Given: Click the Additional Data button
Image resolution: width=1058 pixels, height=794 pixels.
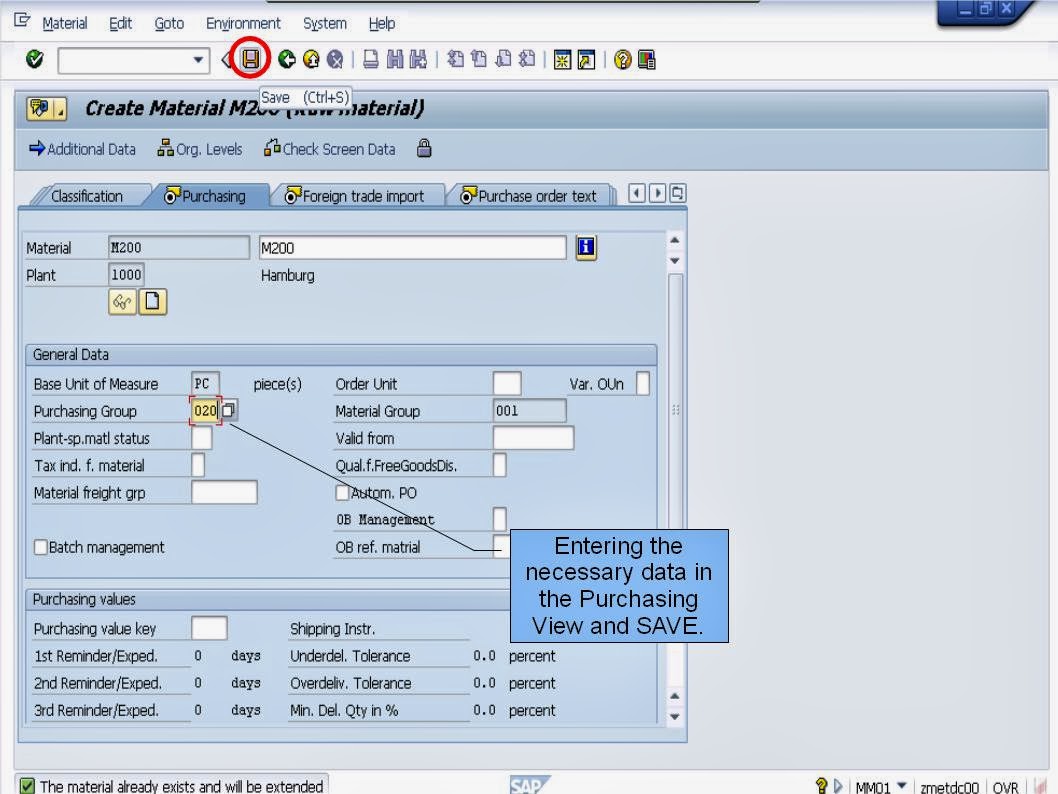Looking at the screenshot, I should pyautogui.click(x=81, y=148).
